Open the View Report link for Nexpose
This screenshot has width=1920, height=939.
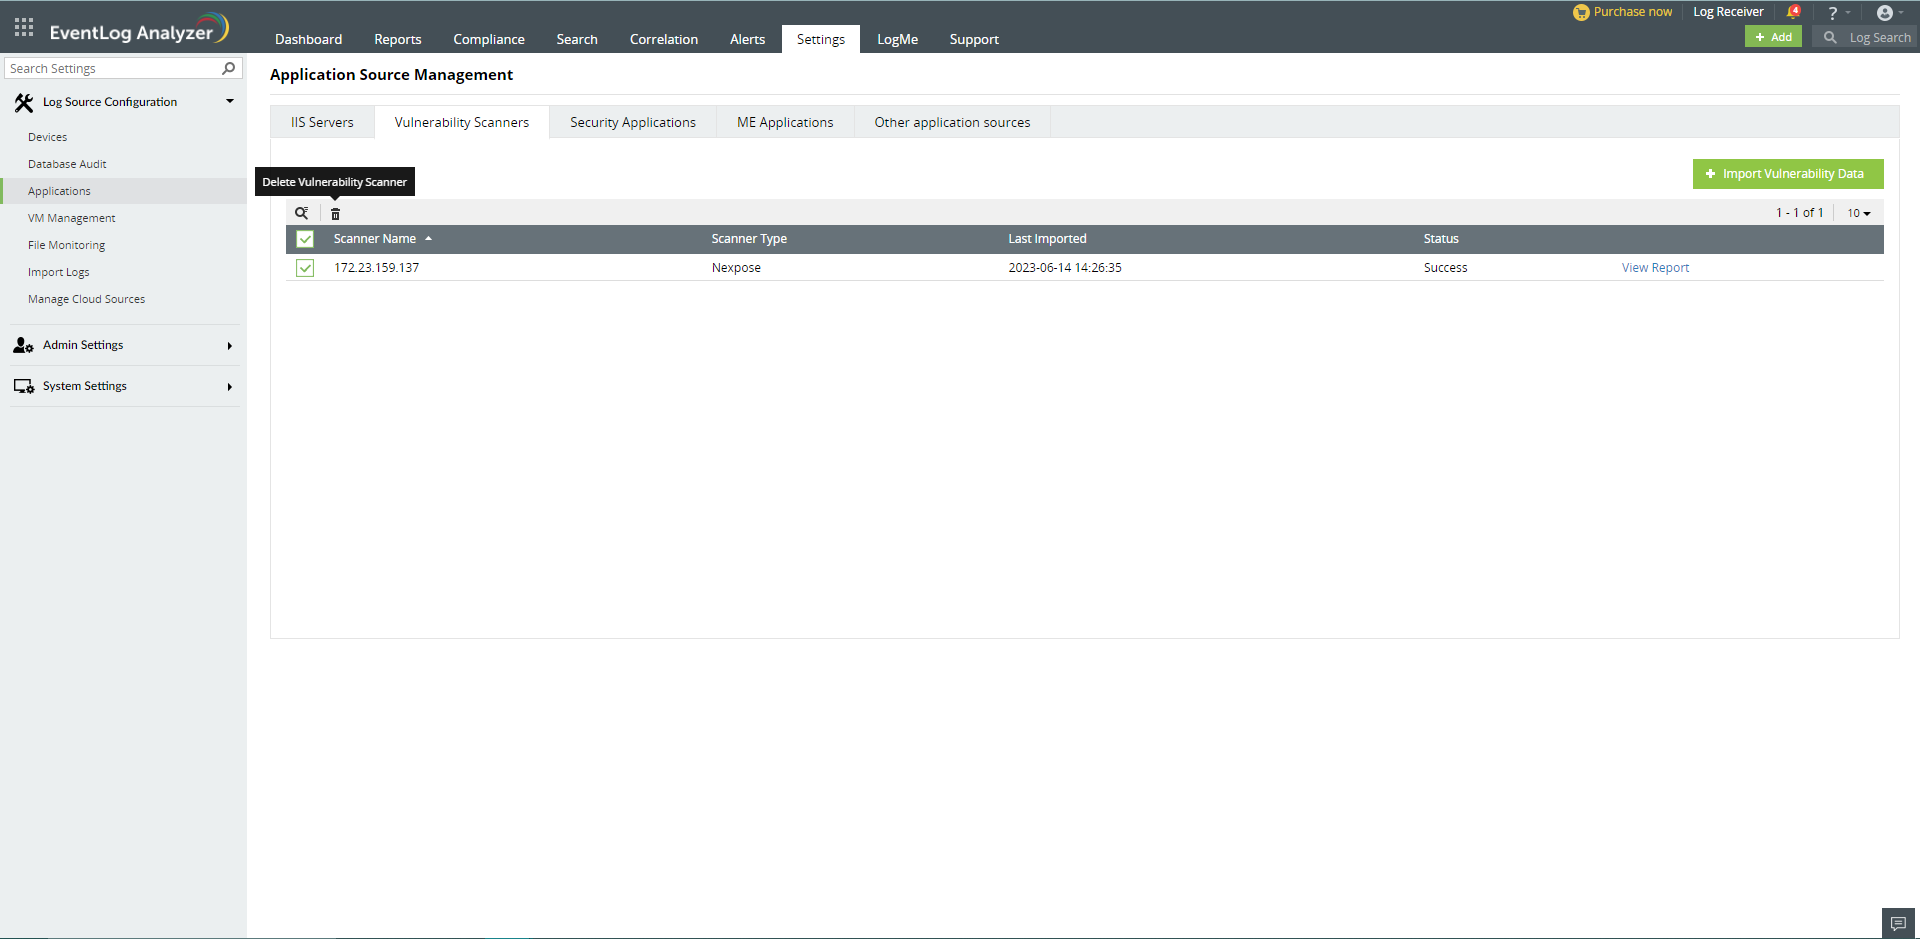[1654, 267]
